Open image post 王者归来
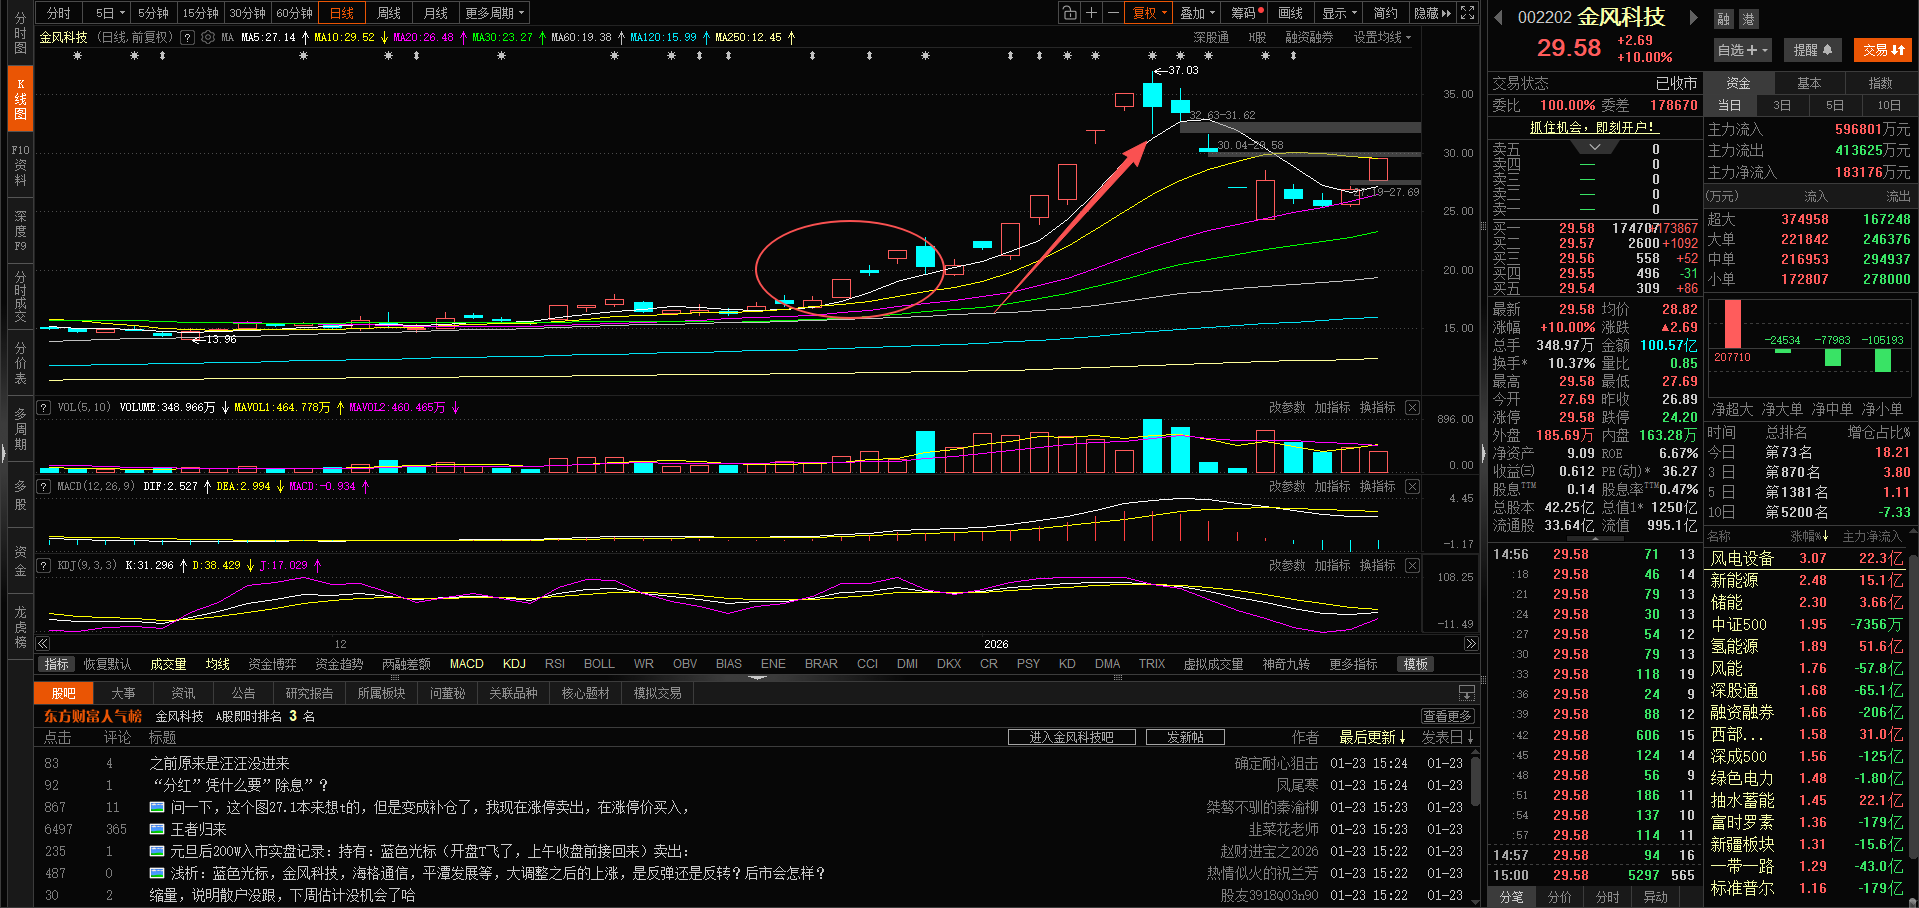Image resolution: width=1919 pixels, height=908 pixels. (x=198, y=829)
